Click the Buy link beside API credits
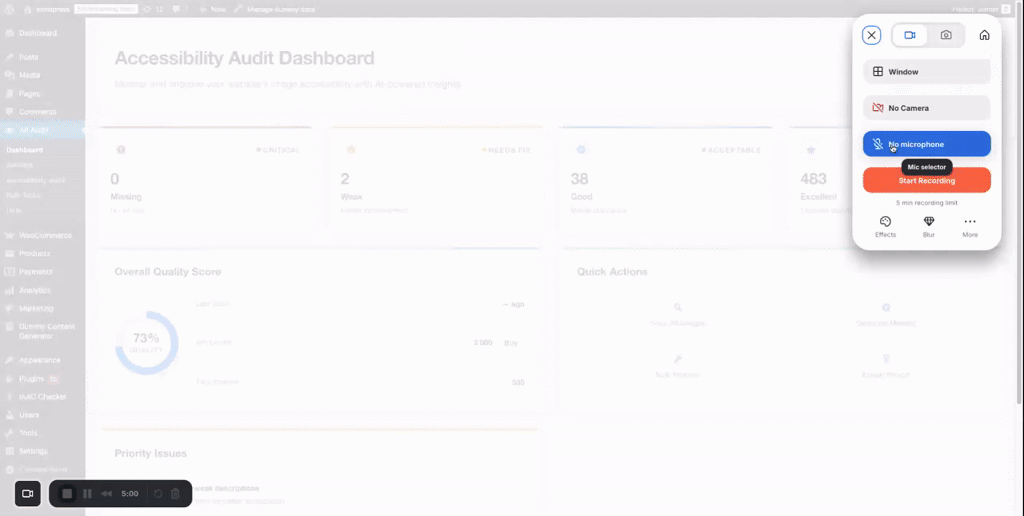This screenshot has height=516, width=1024. point(511,343)
